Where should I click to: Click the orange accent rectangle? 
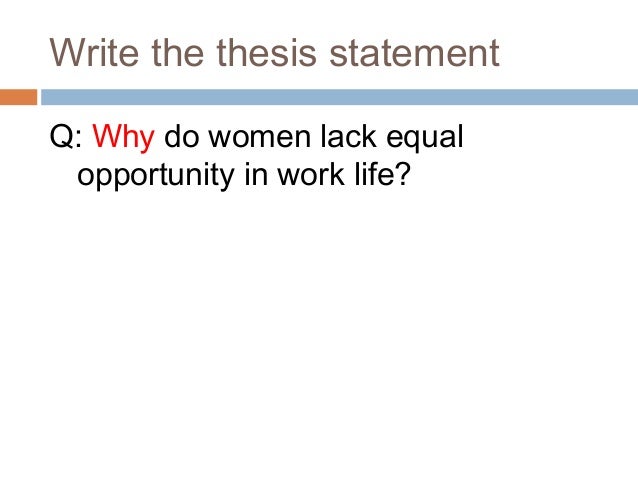coord(18,97)
